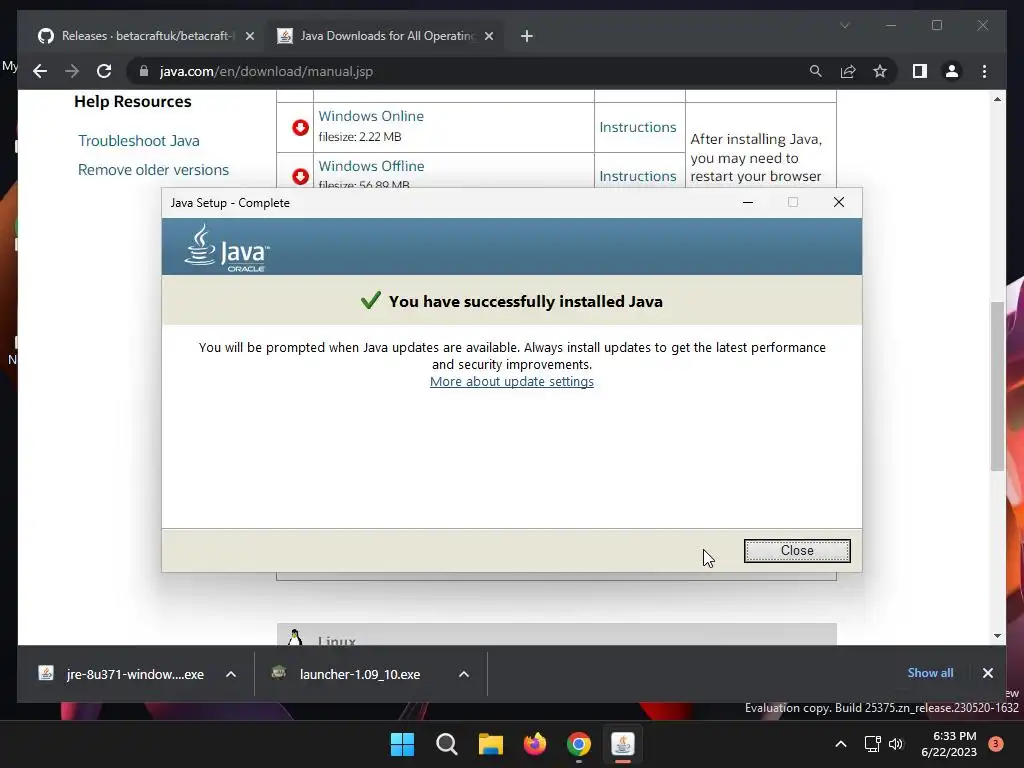Toggle Chrome side panel
The image size is (1024, 768).
[x=920, y=71]
